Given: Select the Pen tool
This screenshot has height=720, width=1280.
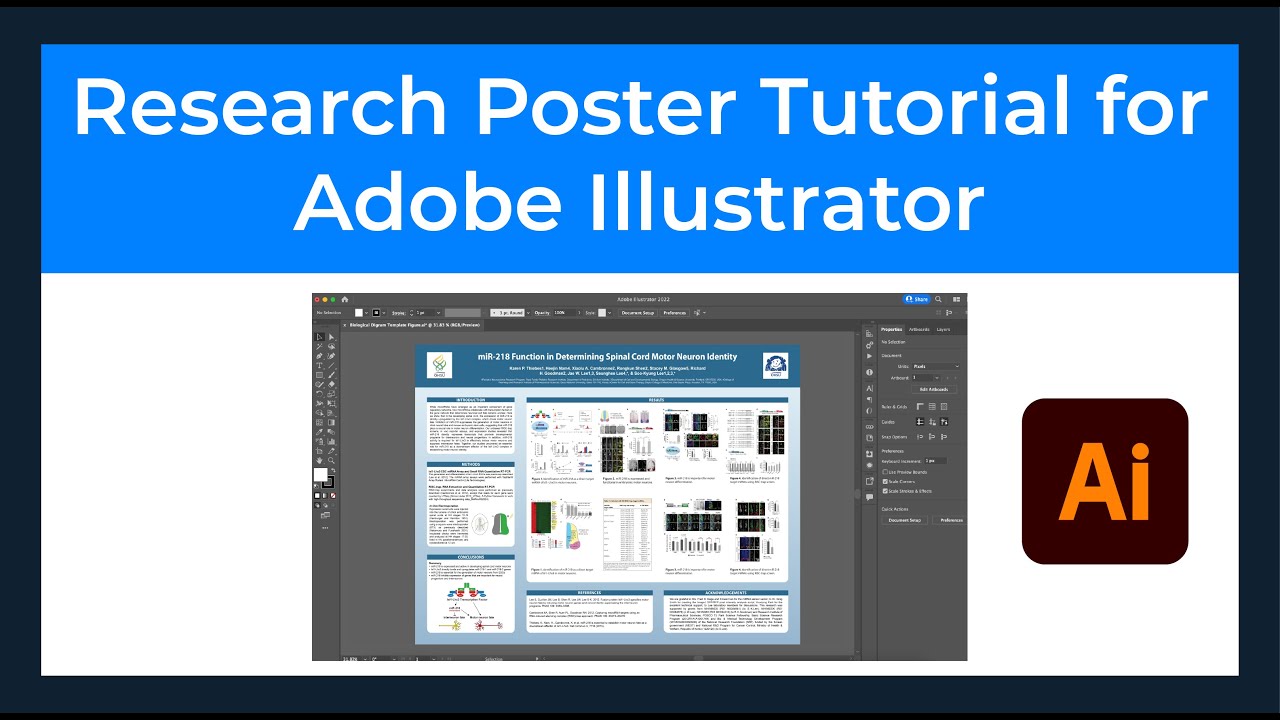Looking at the screenshot, I should pyautogui.click(x=319, y=356).
